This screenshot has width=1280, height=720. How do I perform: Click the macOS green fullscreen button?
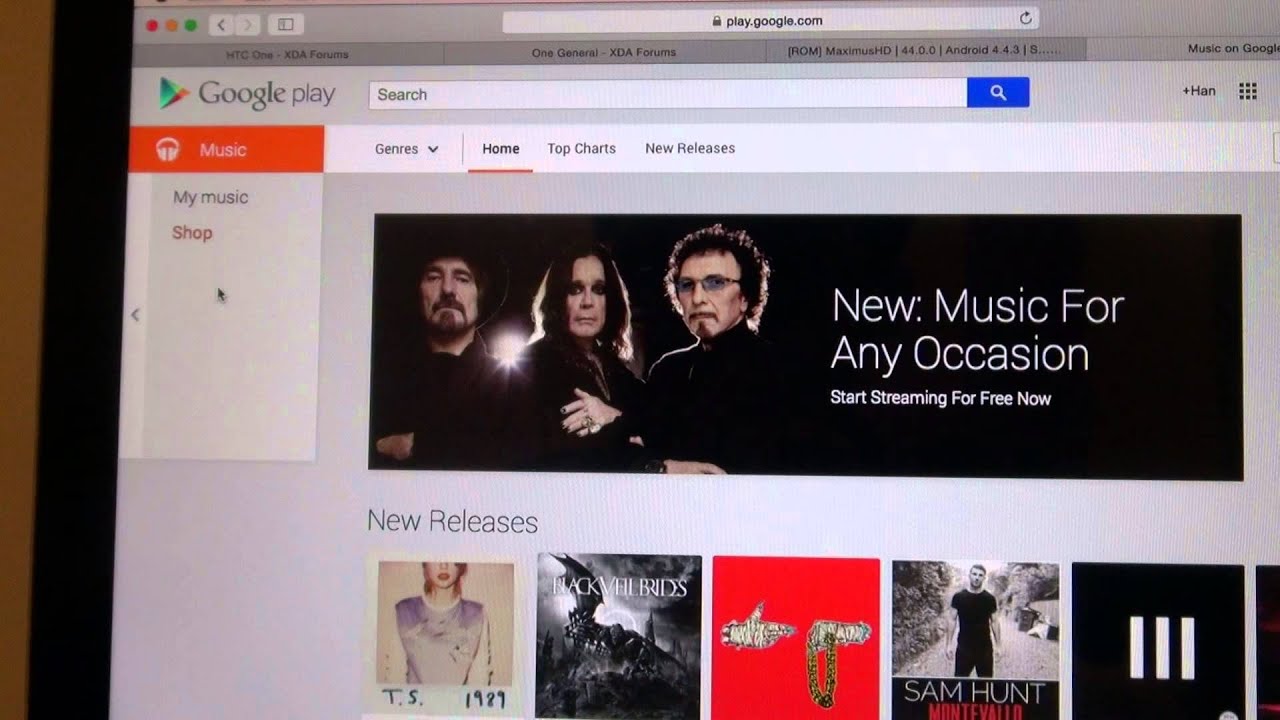[191, 25]
